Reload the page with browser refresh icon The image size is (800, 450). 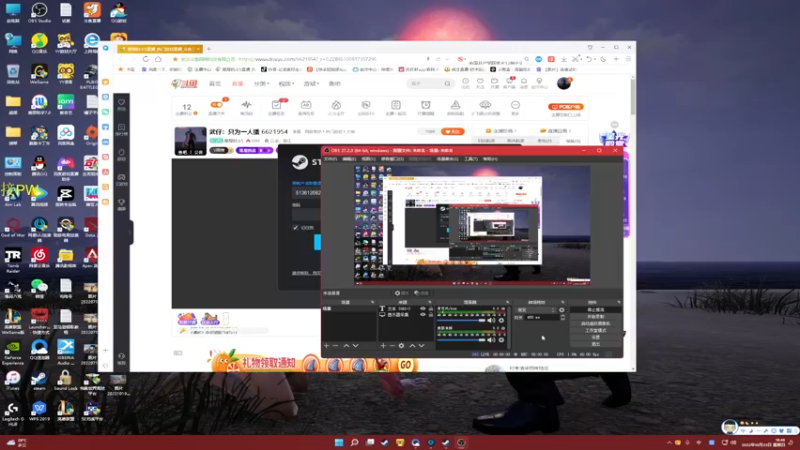click(x=145, y=59)
